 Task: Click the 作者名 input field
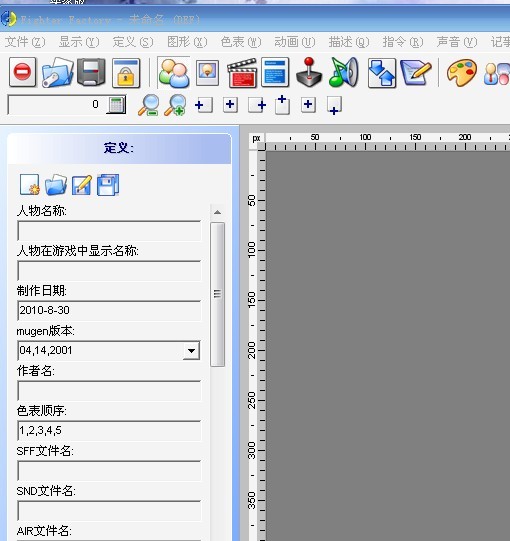pyautogui.click(x=109, y=391)
